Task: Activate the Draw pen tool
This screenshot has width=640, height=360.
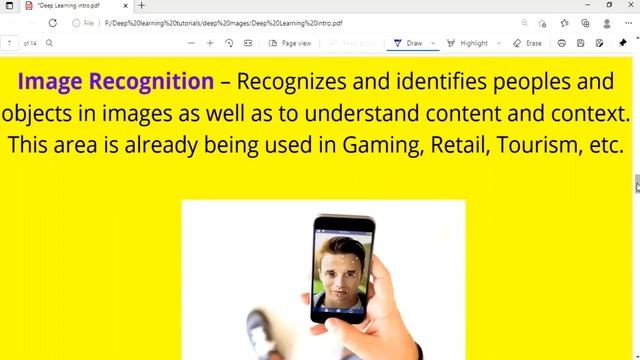Action: (x=407, y=43)
